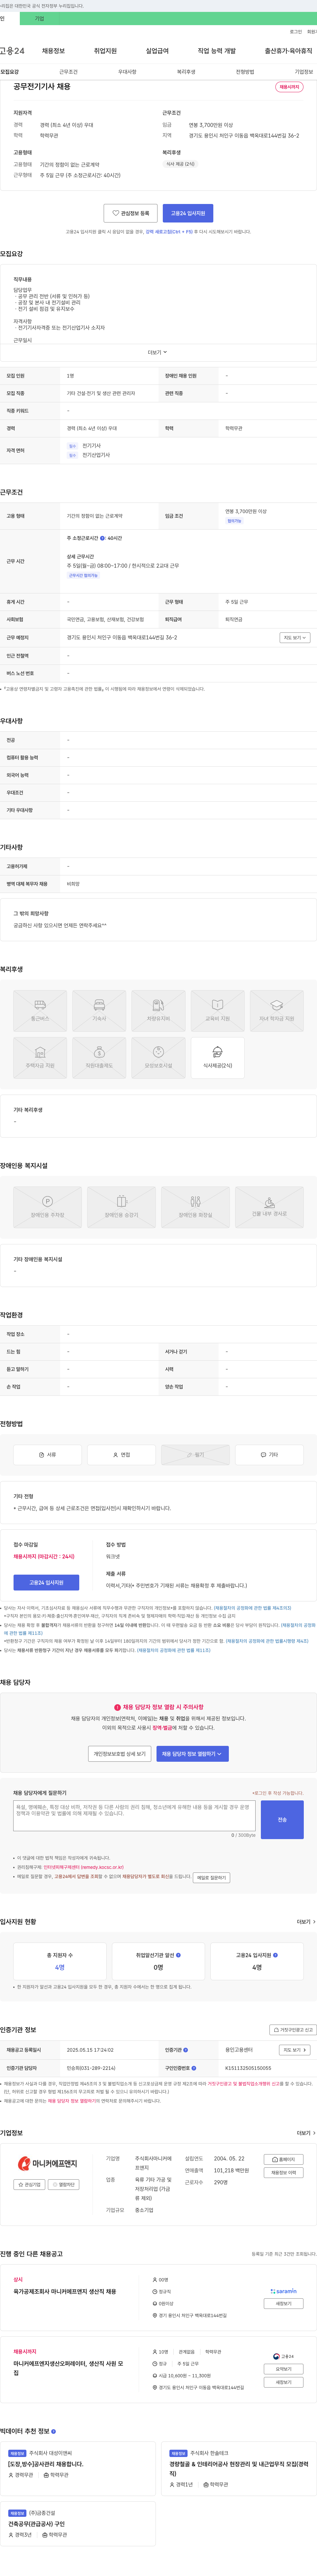Switch to the 복리후생 tab
The width and height of the screenshot is (317, 2576).
point(186,72)
